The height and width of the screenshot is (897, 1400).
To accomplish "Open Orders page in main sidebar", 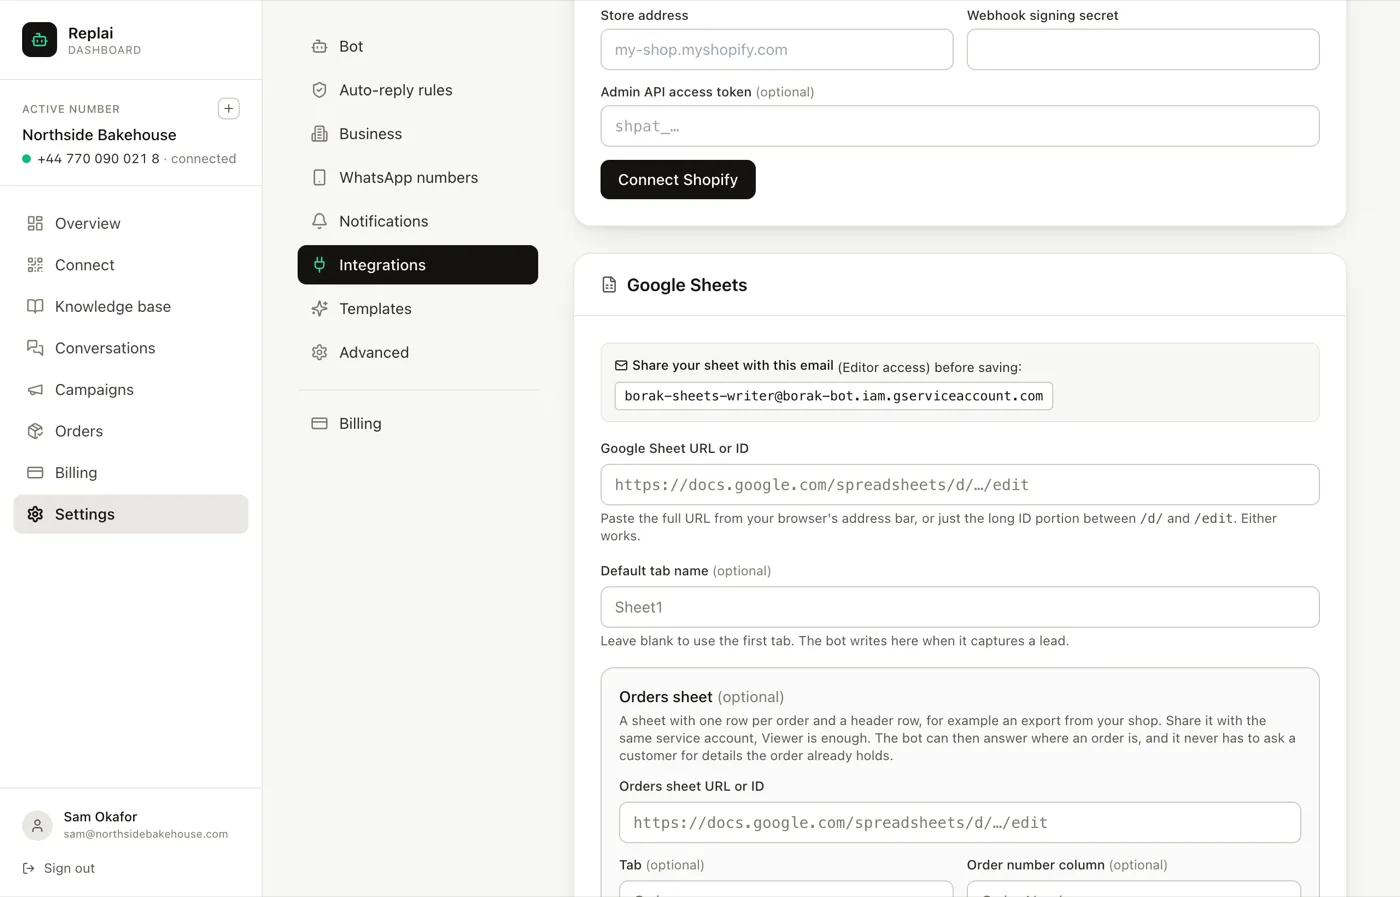I will 131,431.
